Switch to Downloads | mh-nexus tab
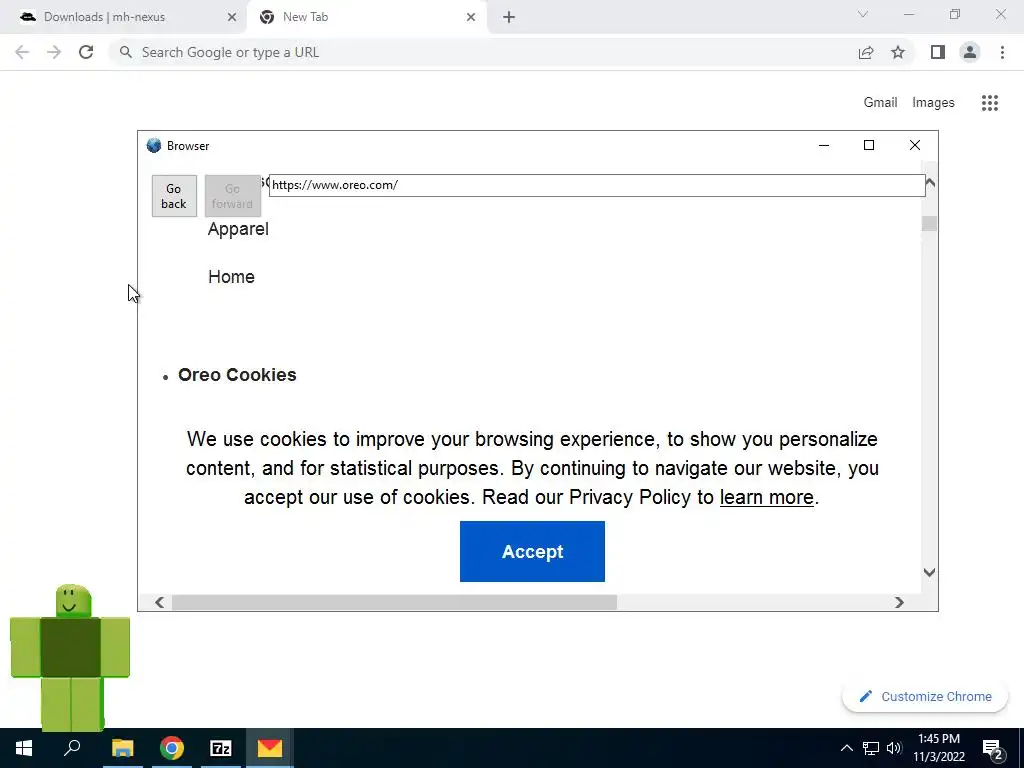 pyautogui.click(x=124, y=17)
